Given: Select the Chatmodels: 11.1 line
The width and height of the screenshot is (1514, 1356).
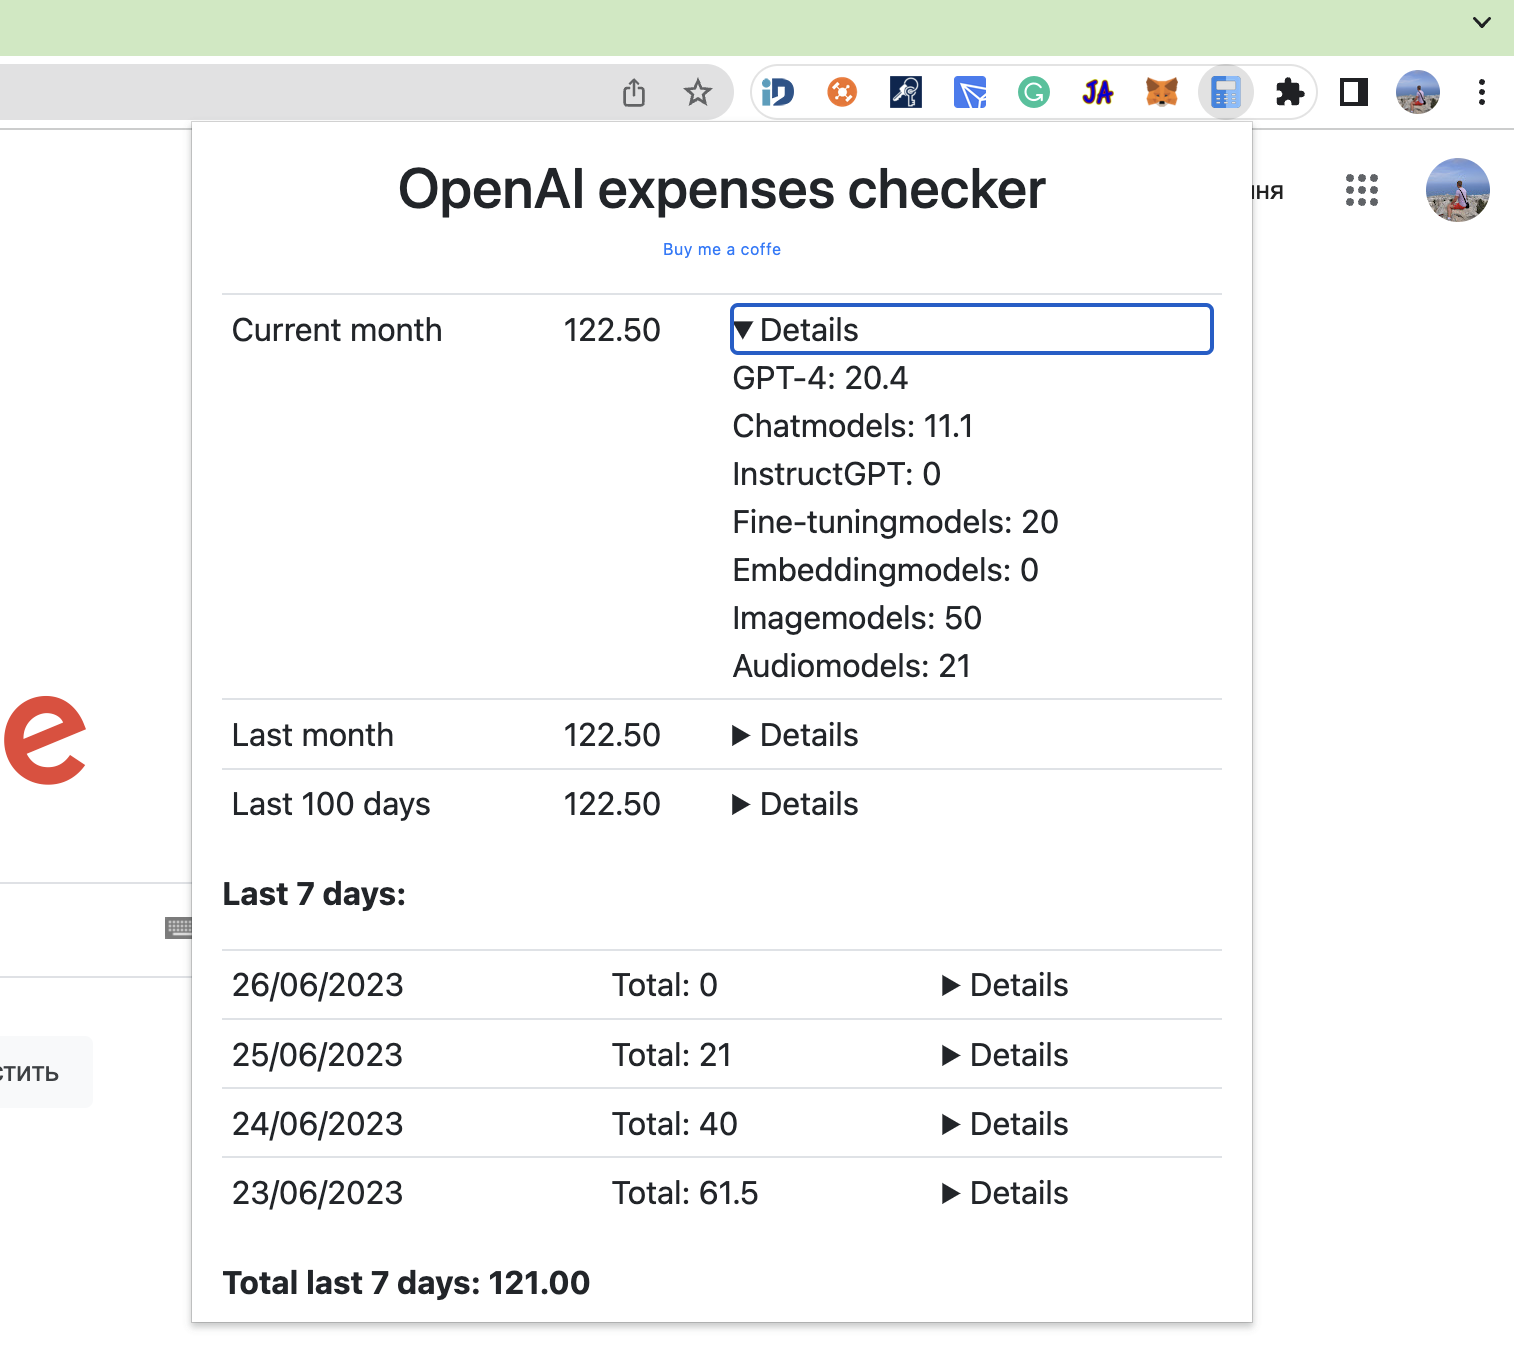Looking at the screenshot, I should click(853, 426).
